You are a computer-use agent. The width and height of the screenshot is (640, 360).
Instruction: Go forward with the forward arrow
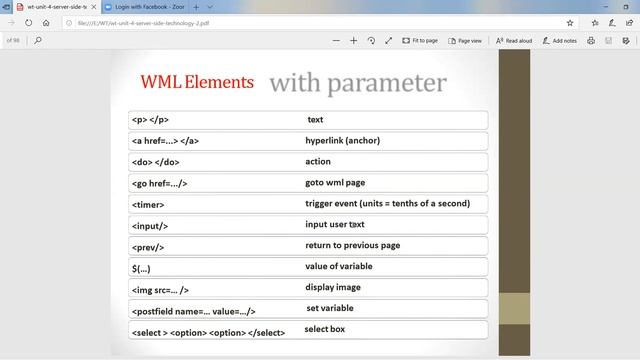(x=11, y=23)
